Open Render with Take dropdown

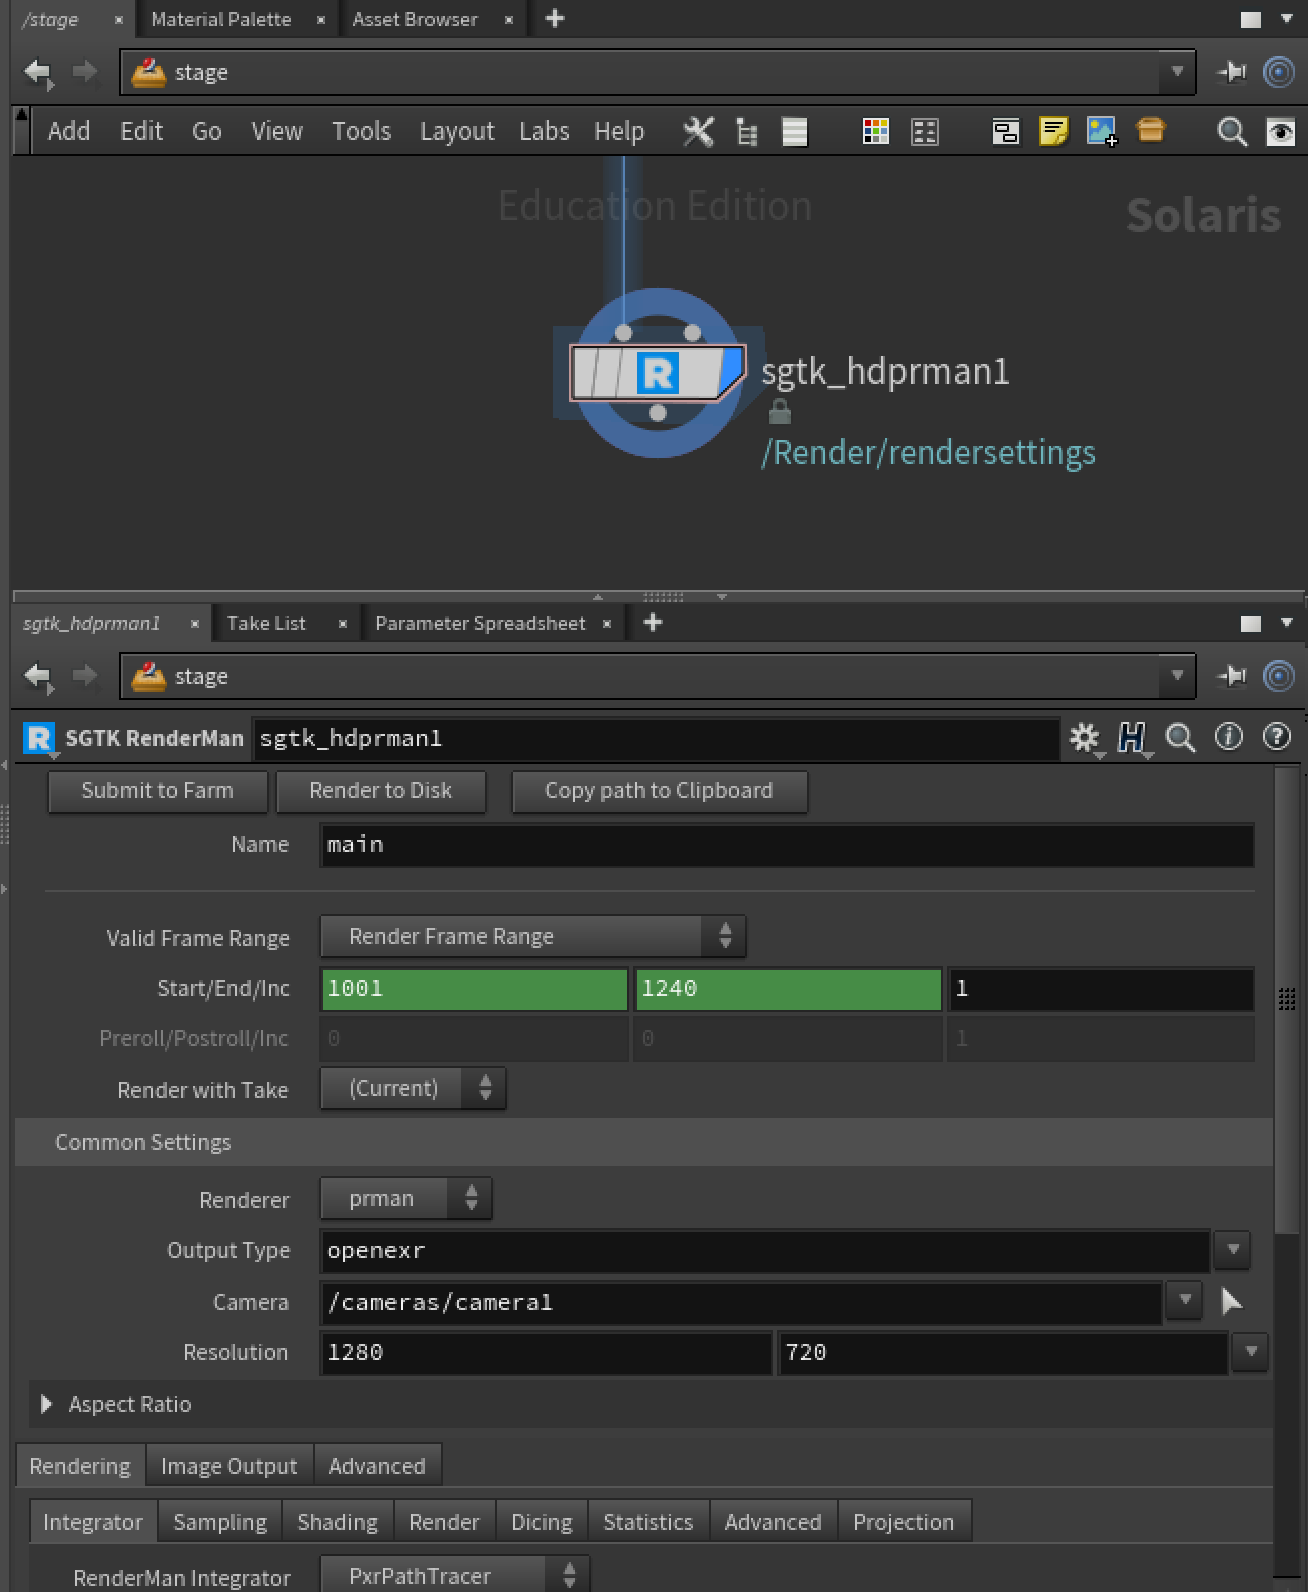coord(413,1089)
